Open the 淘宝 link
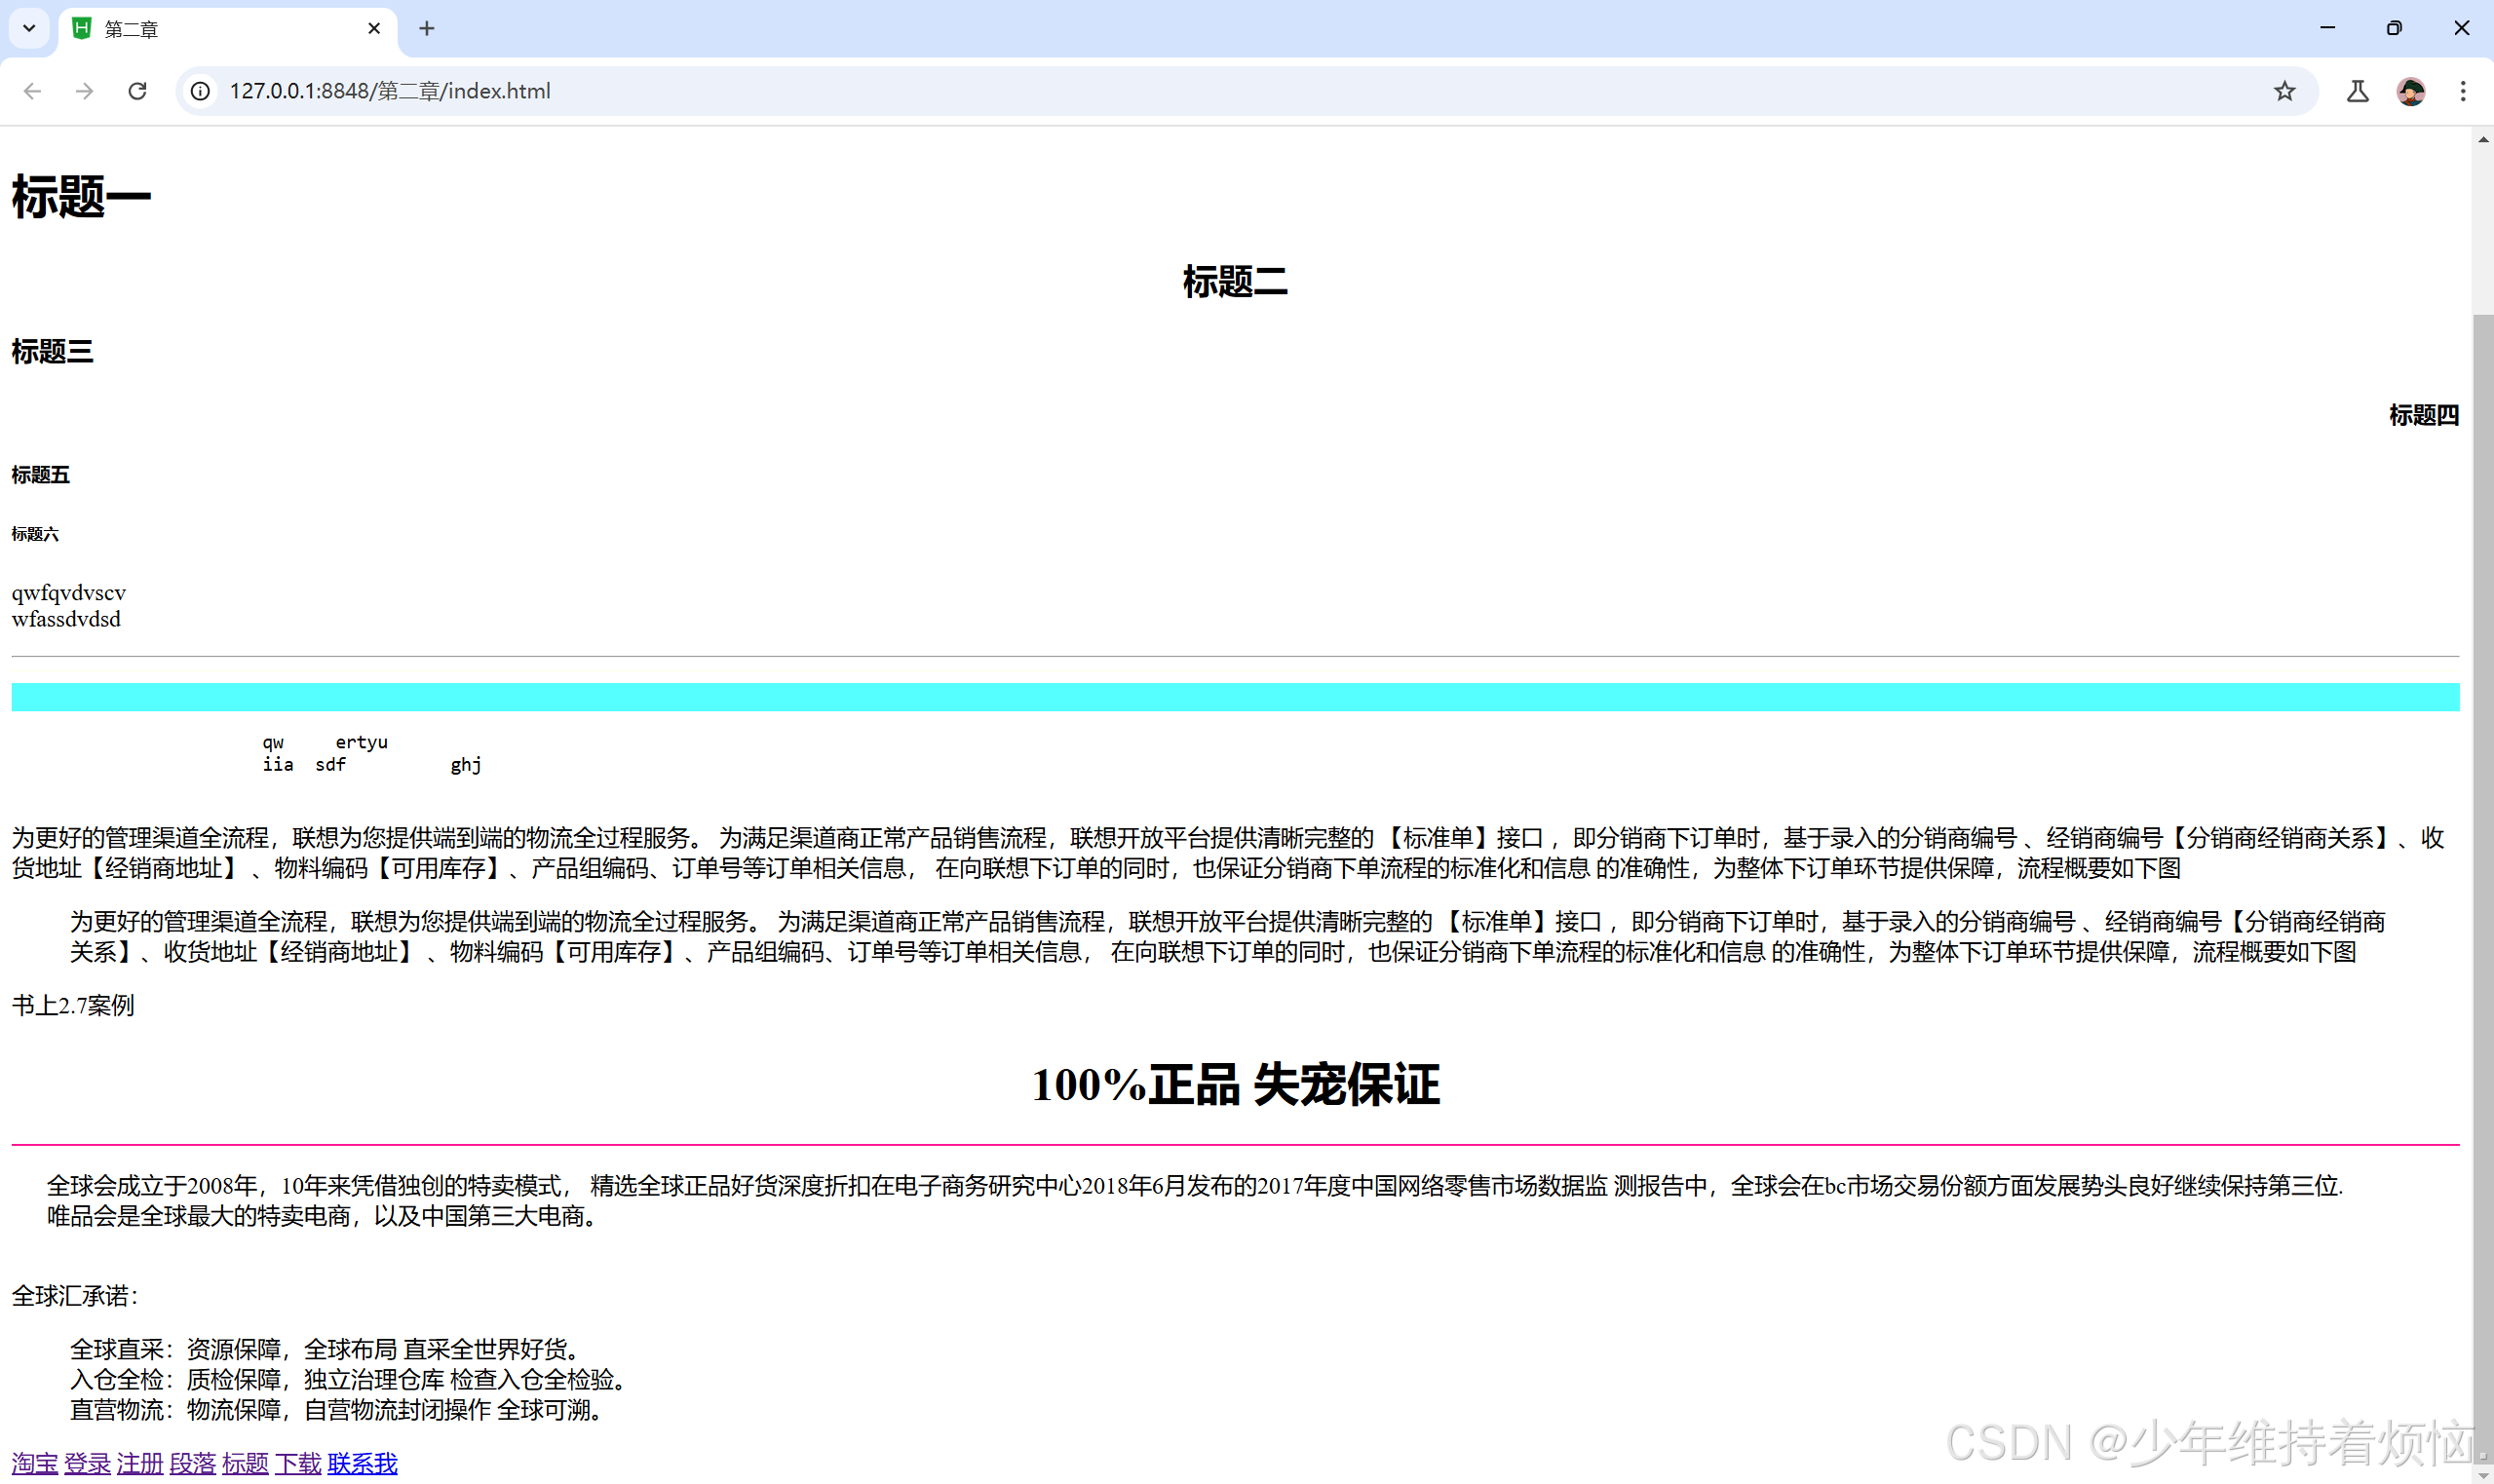 click(x=34, y=1463)
